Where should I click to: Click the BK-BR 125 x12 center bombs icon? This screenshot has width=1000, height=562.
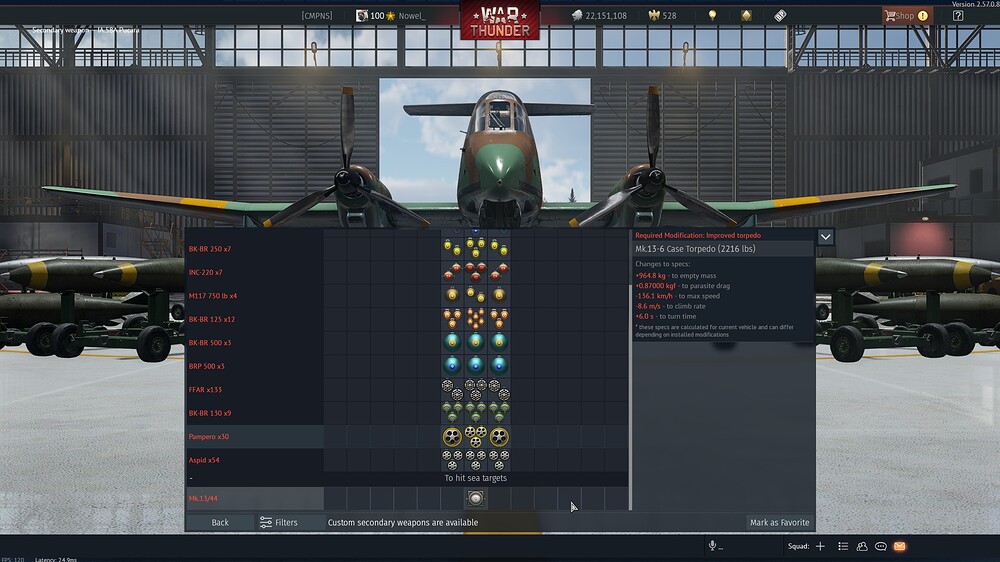475,318
